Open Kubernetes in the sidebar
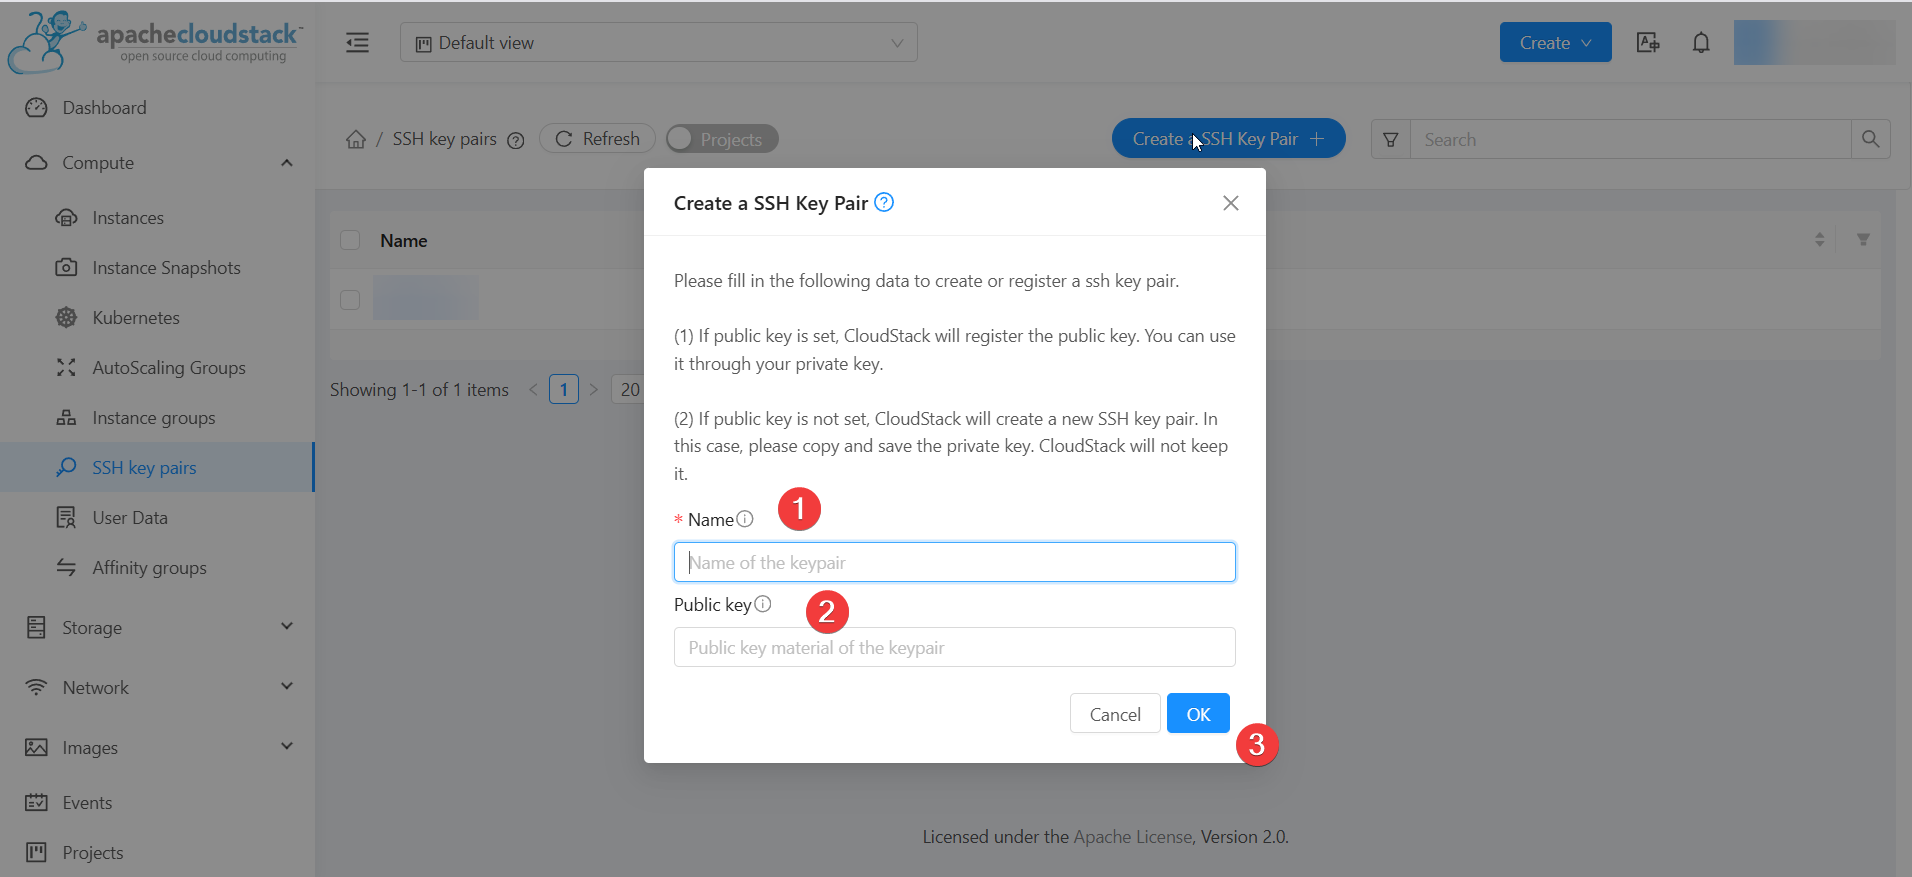 [136, 318]
